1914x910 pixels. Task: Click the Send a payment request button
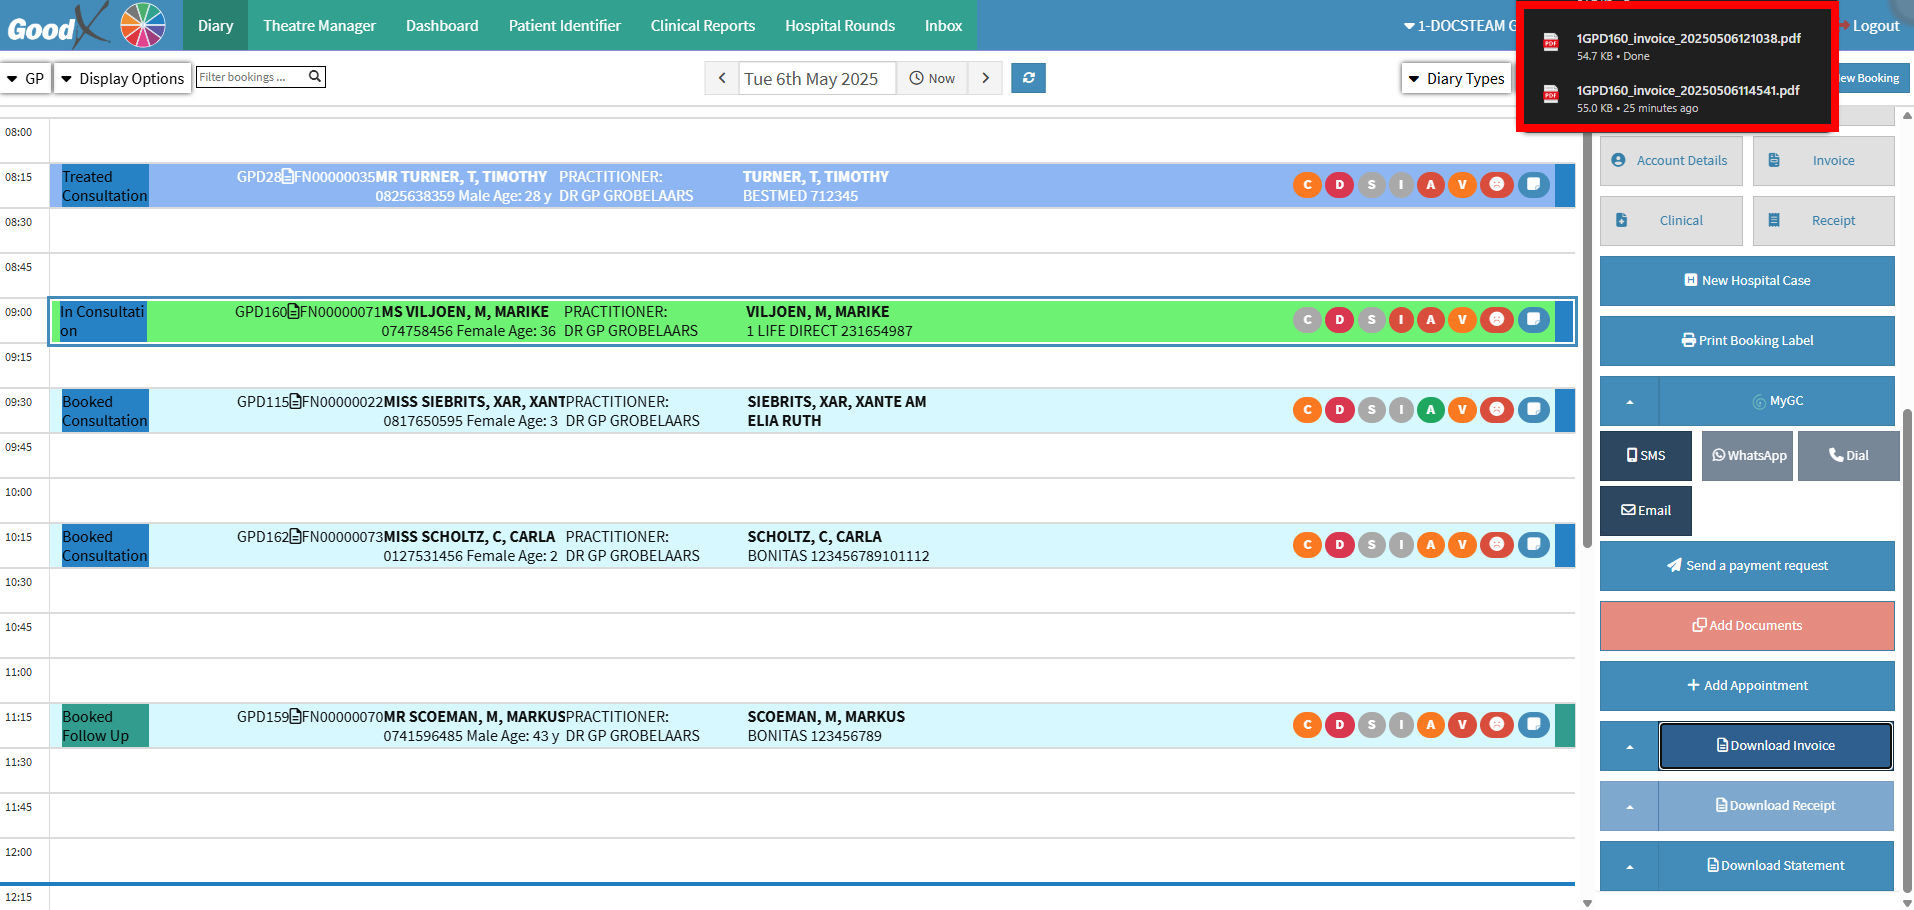click(1746, 566)
